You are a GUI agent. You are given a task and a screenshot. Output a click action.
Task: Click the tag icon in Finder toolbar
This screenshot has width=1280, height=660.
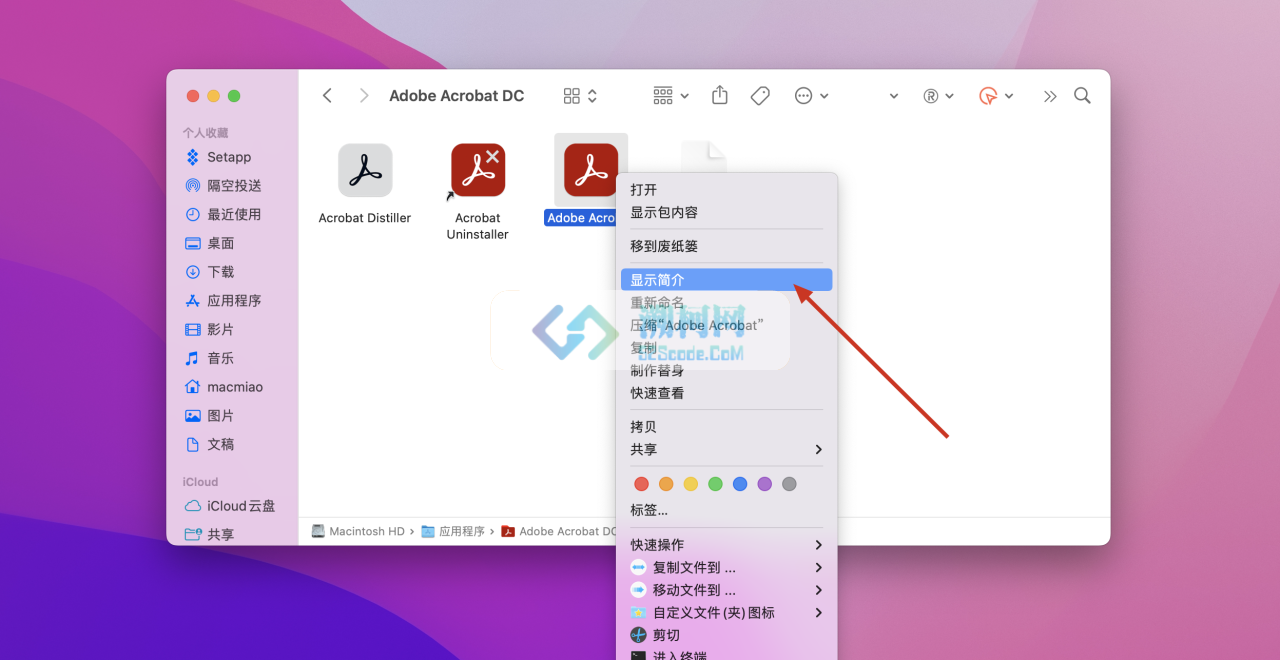pos(760,96)
